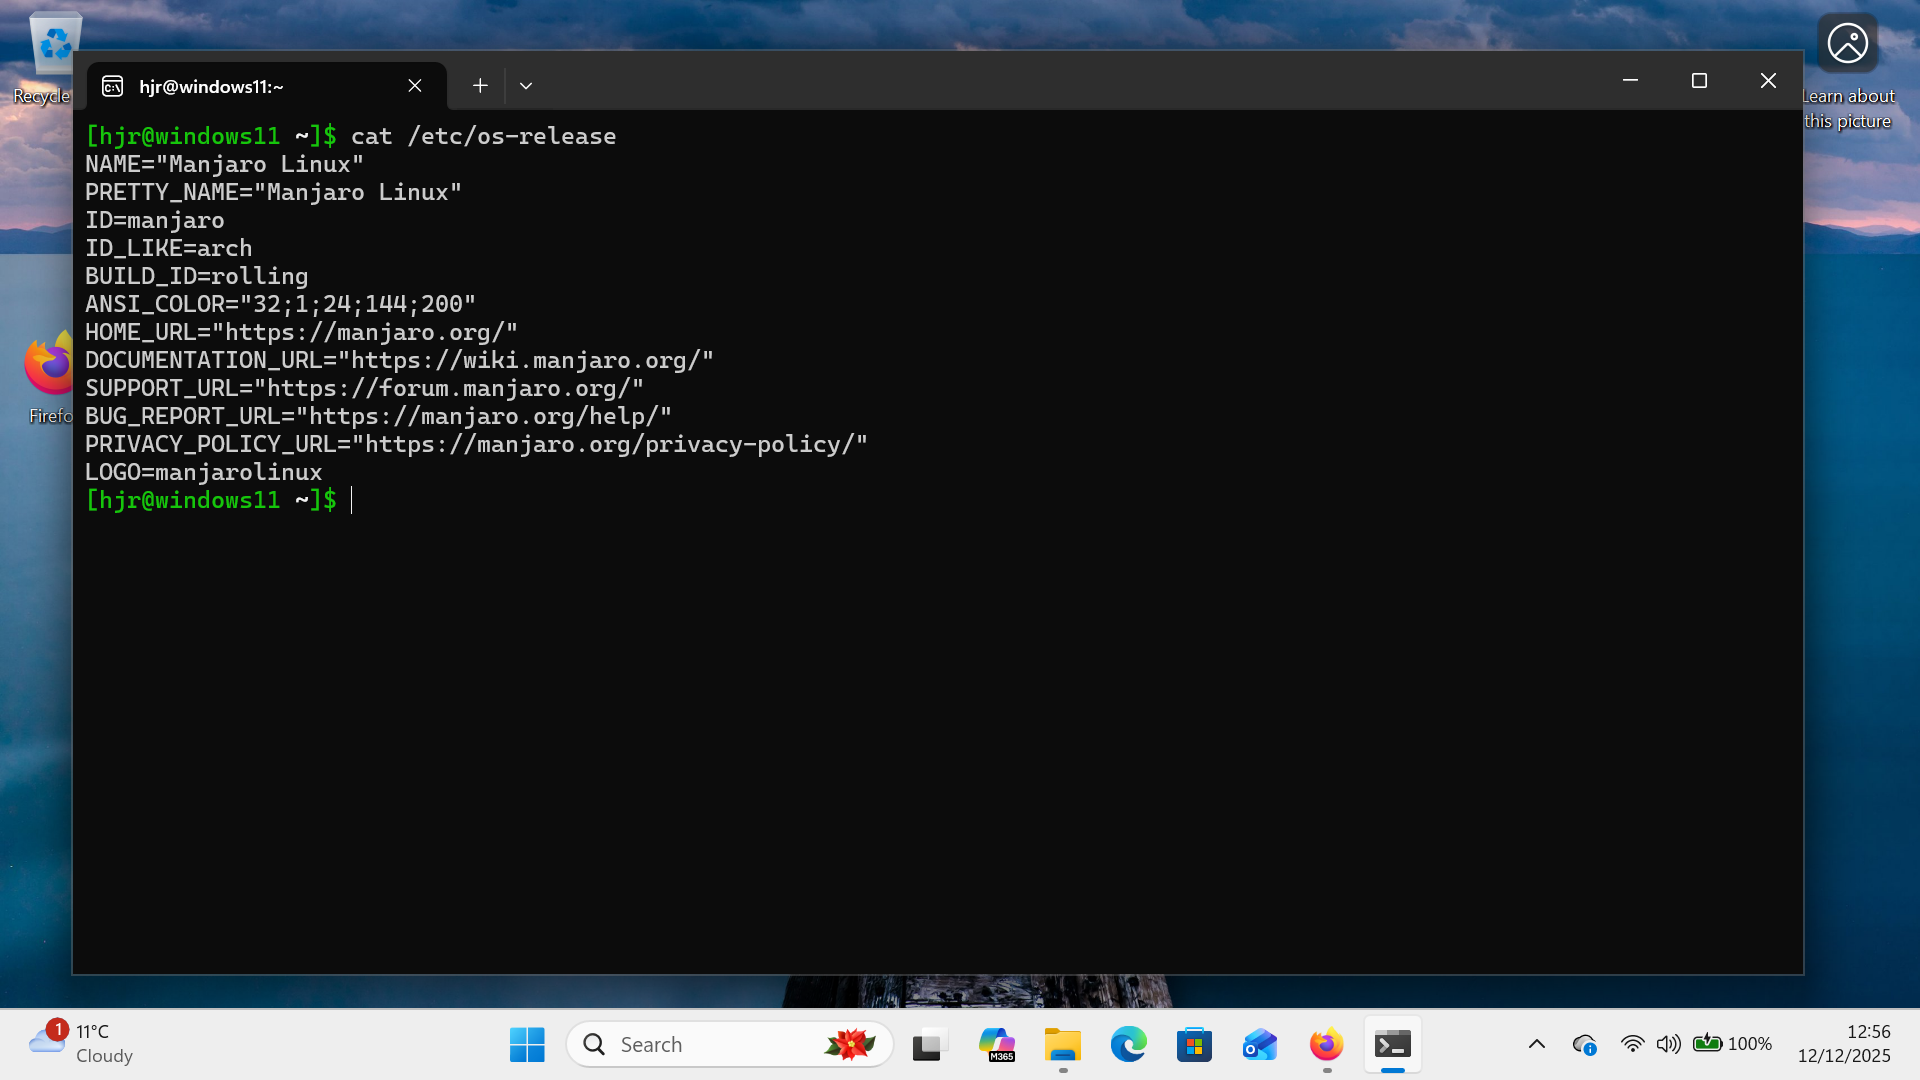
Task: Launch Microsoft Edge from taskbar
Action: 1128,1044
